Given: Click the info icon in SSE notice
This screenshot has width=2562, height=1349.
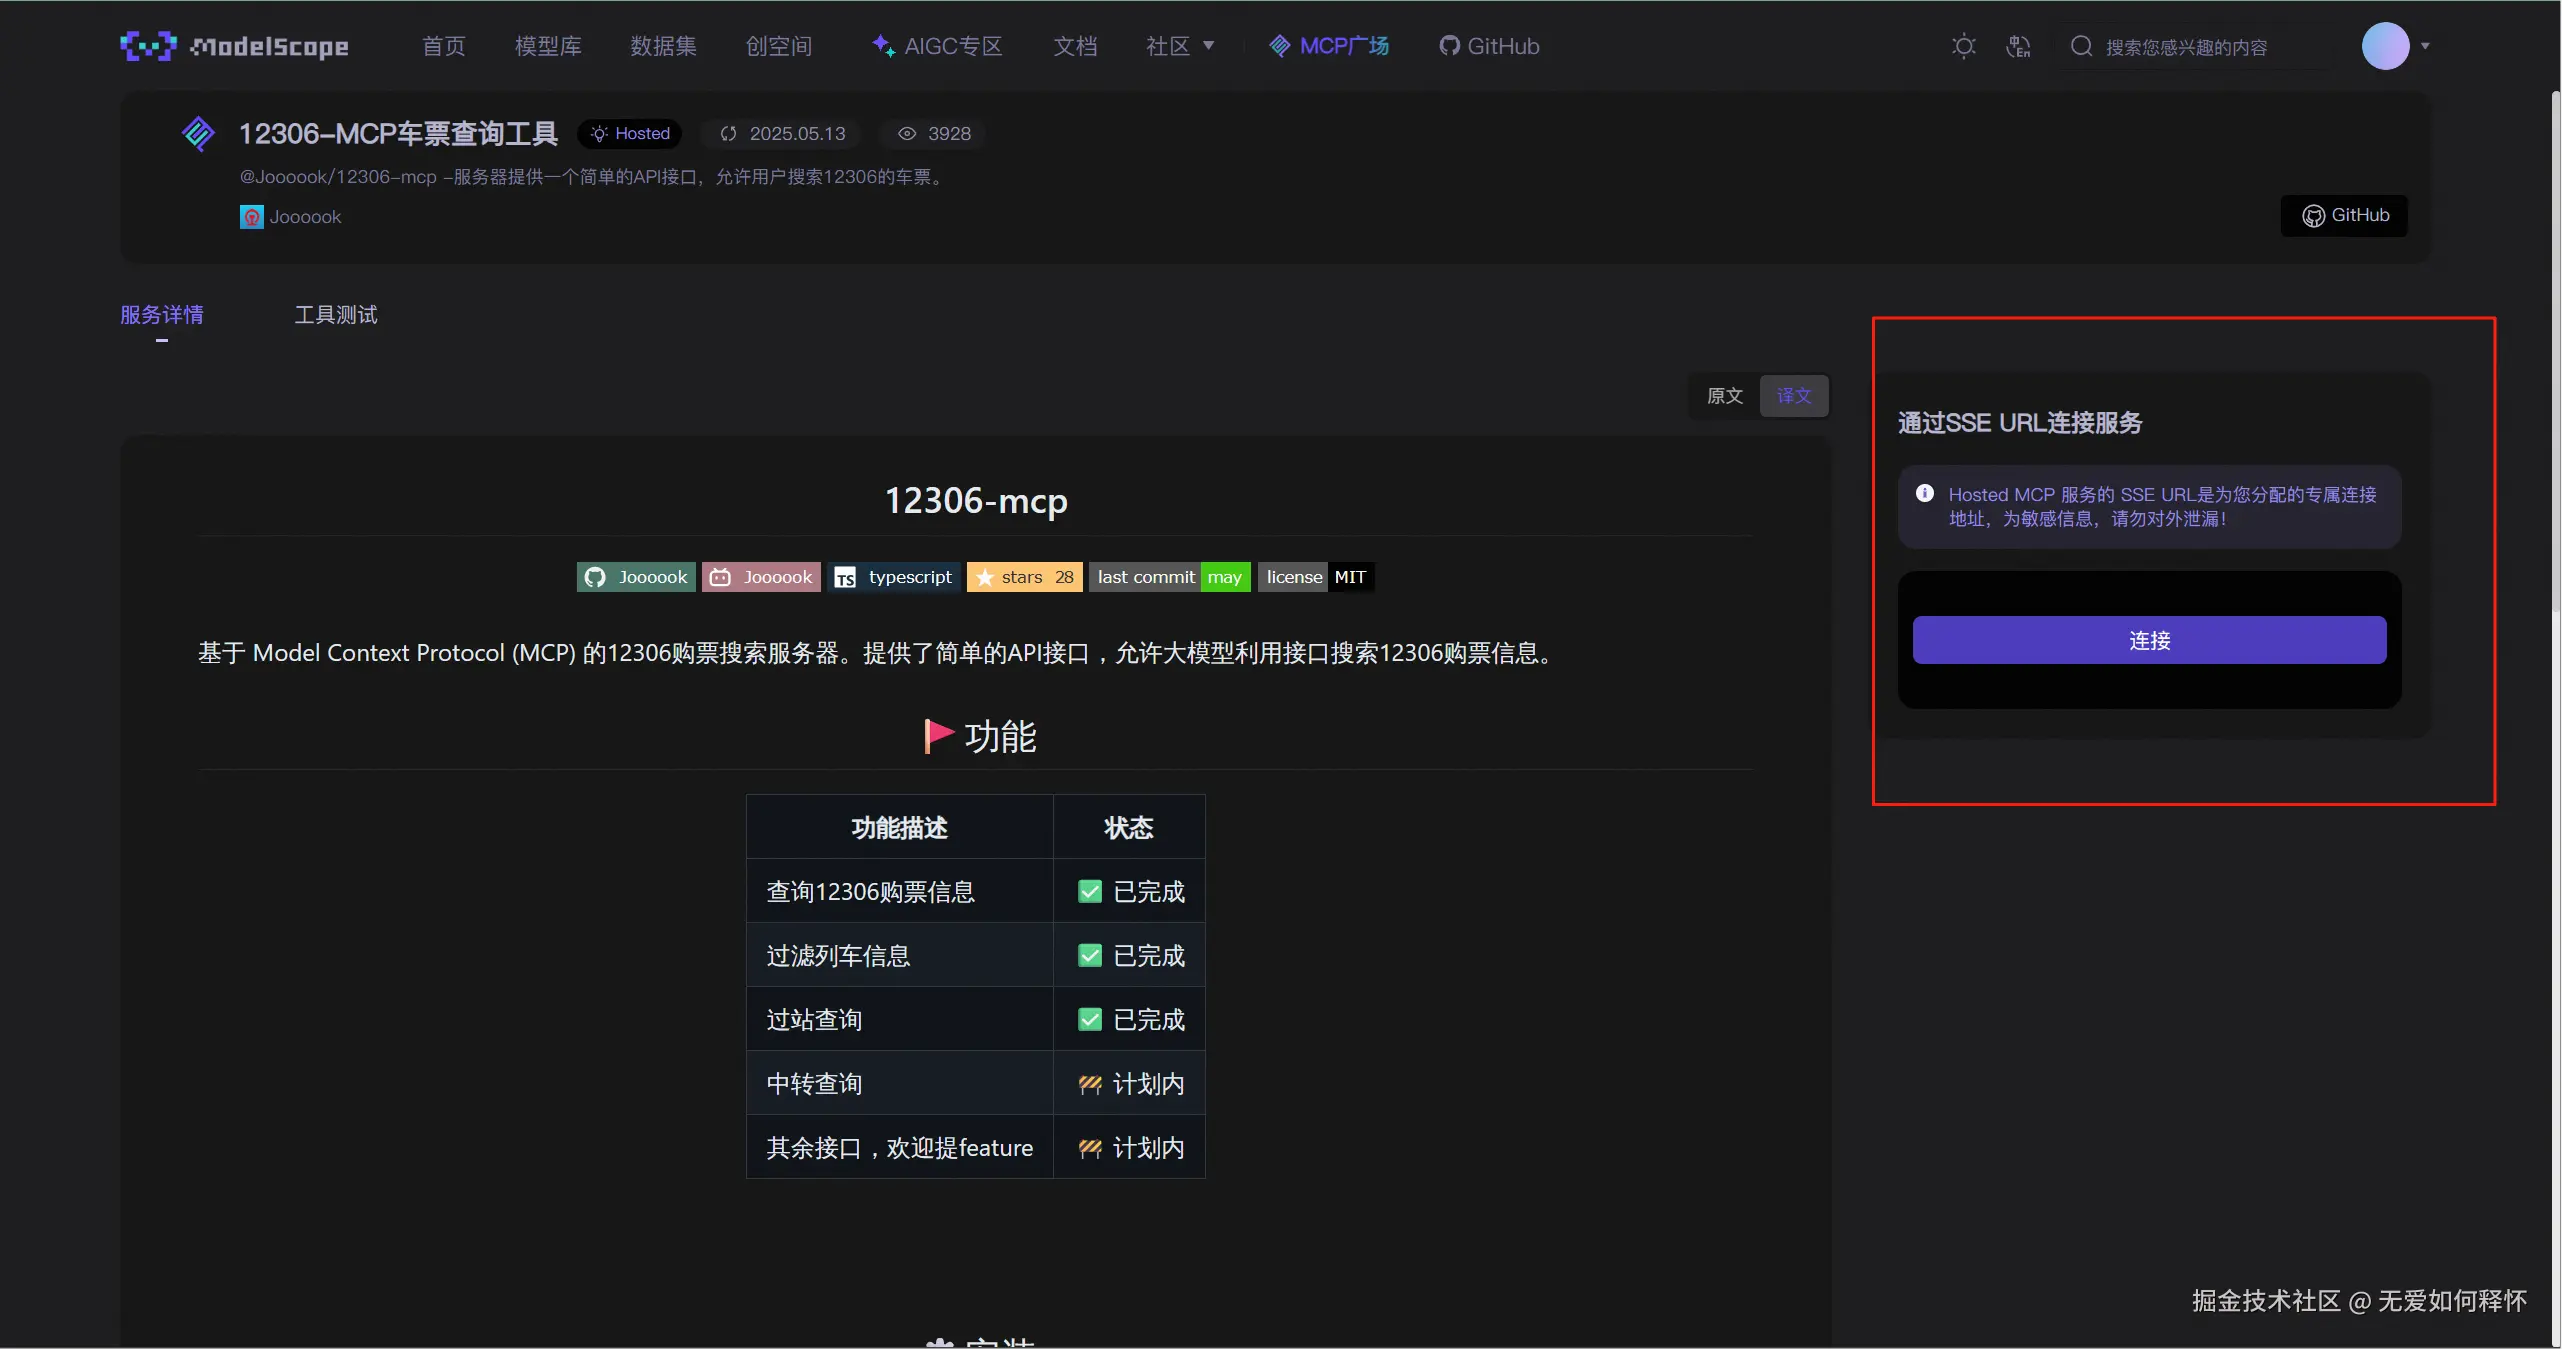Looking at the screenshot, I should click(1924, 493).
